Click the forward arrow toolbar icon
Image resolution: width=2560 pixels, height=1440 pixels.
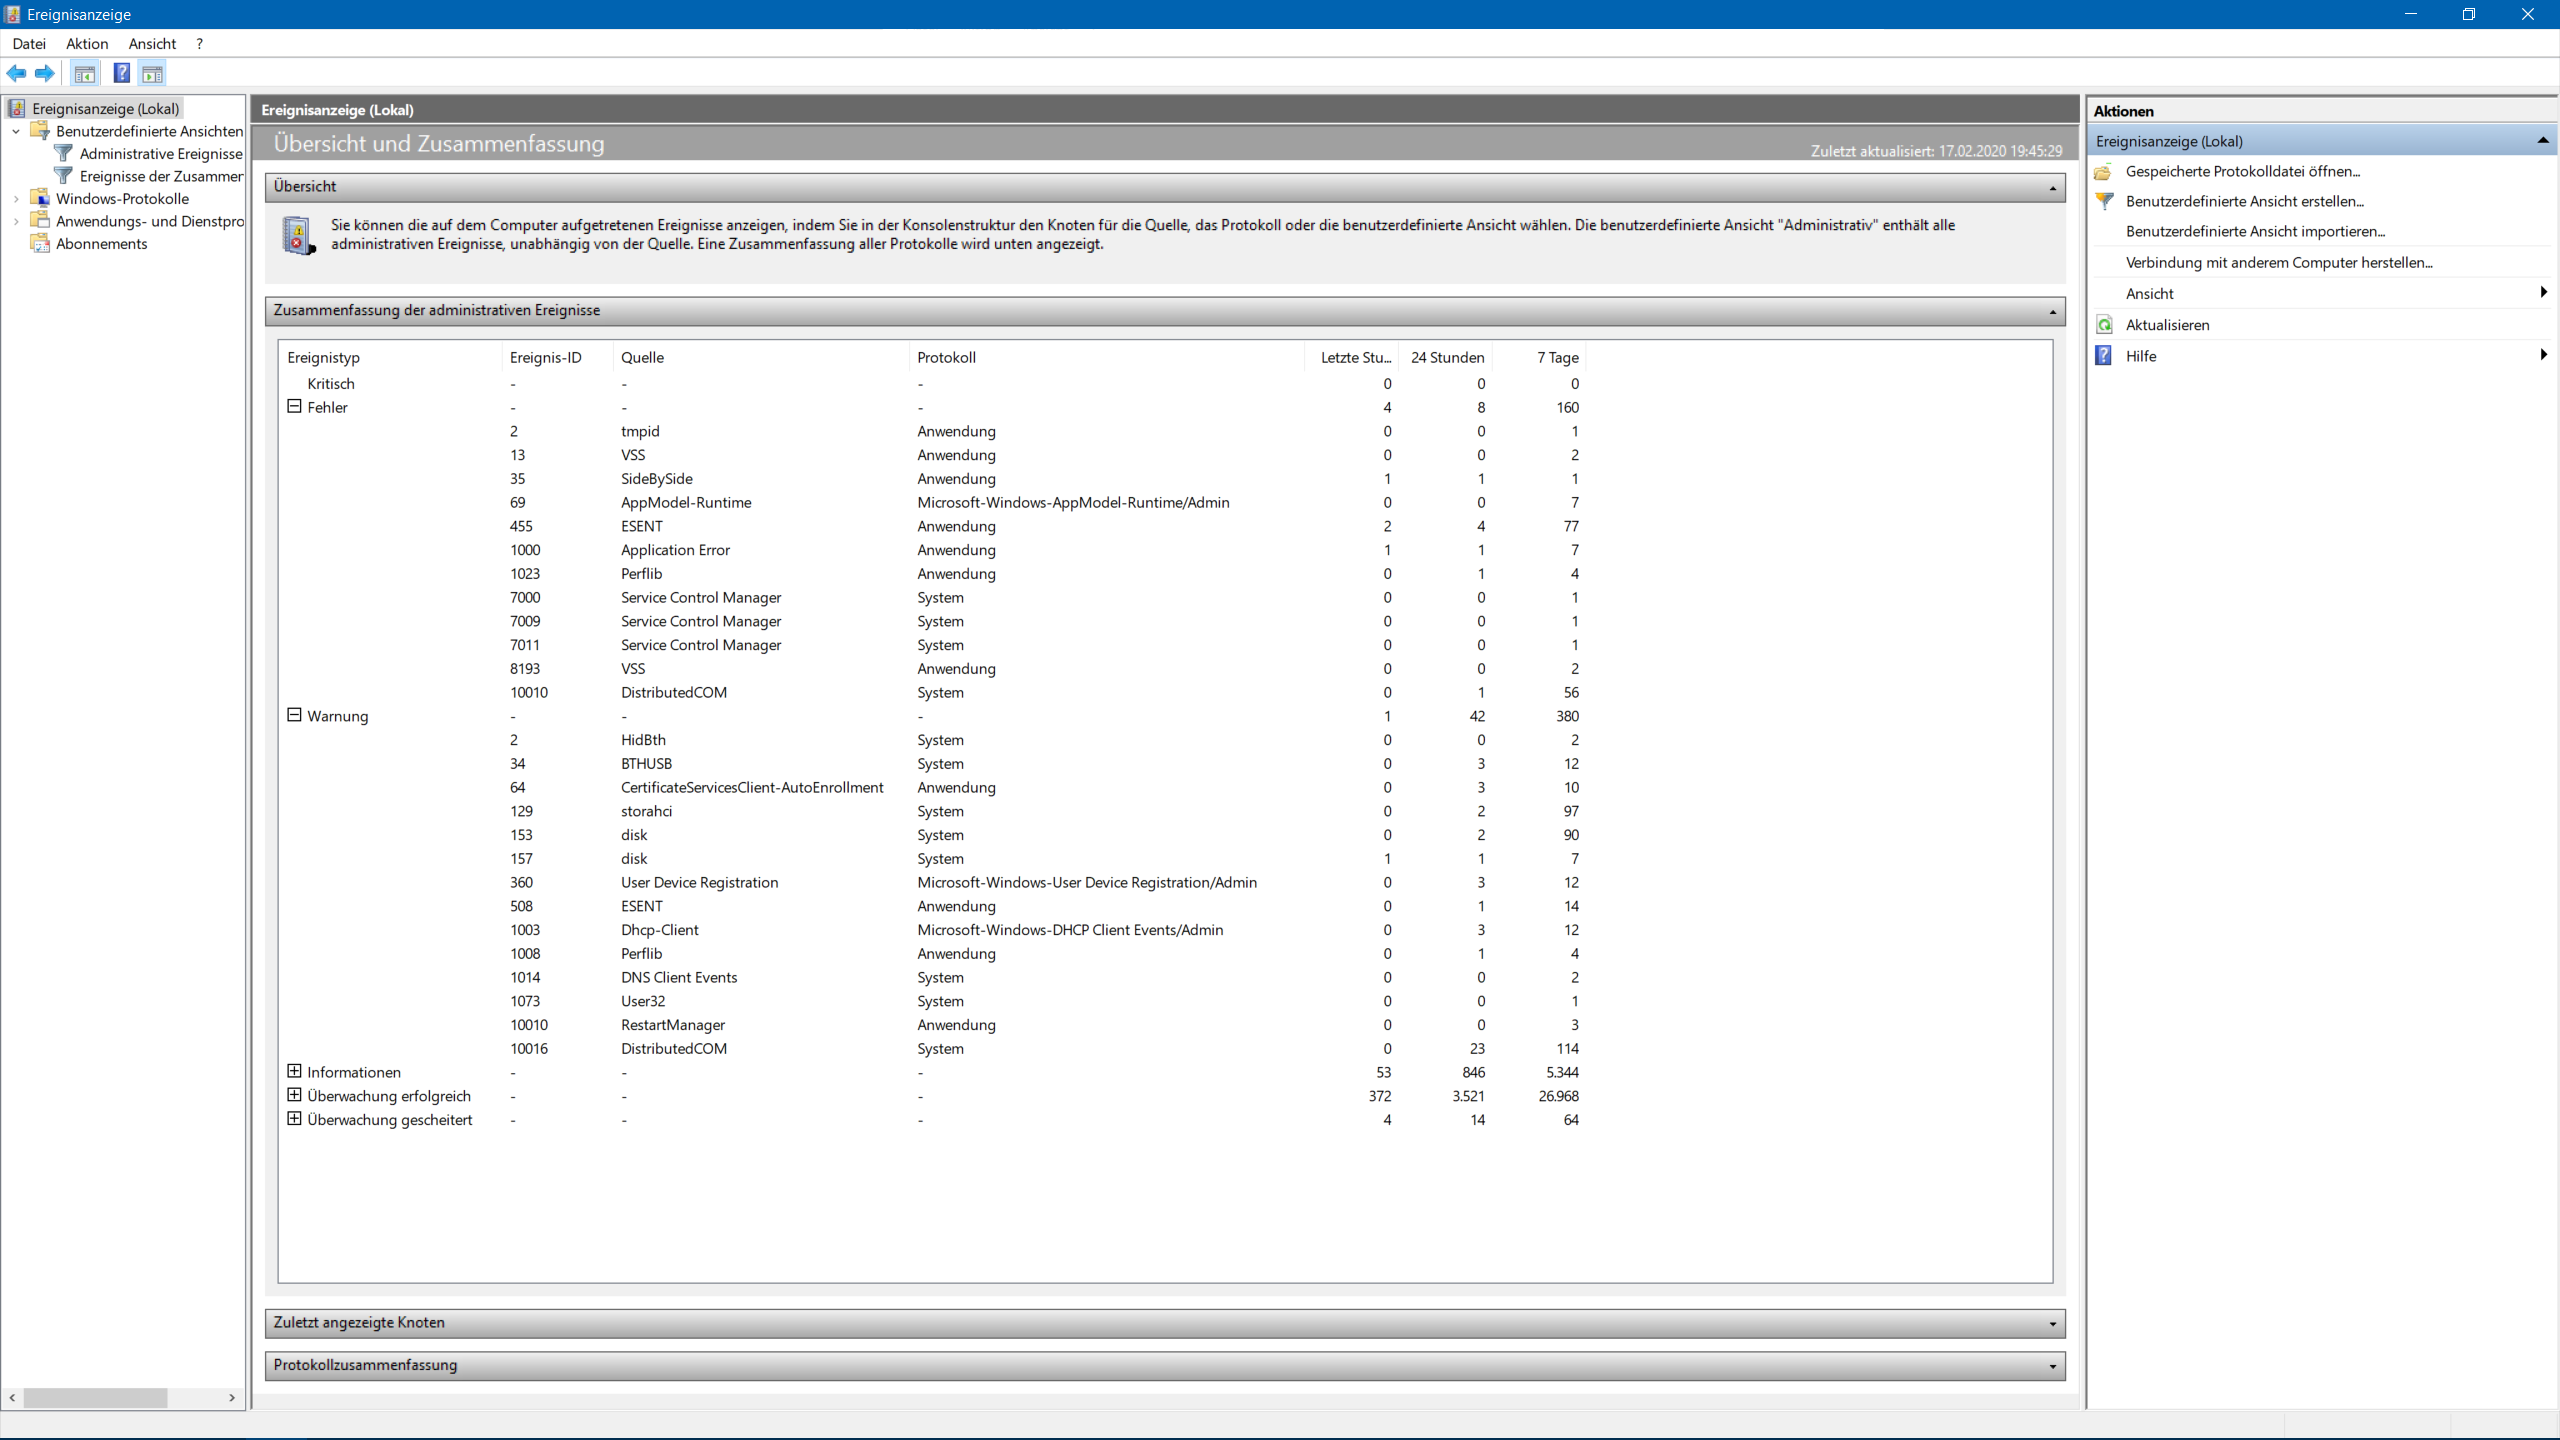click(x=44, y=73)
